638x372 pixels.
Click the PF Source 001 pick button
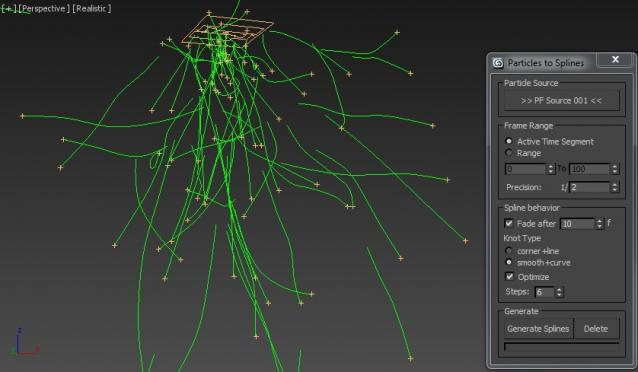pos(562,101)
